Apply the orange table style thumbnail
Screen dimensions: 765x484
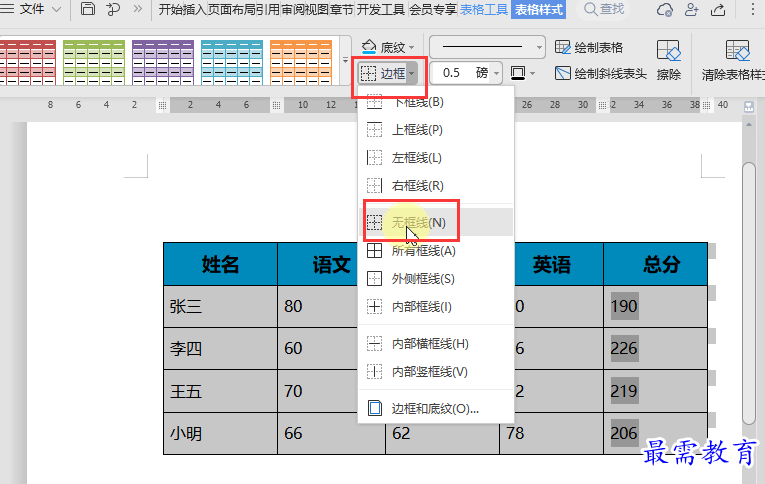pos(301,62)
